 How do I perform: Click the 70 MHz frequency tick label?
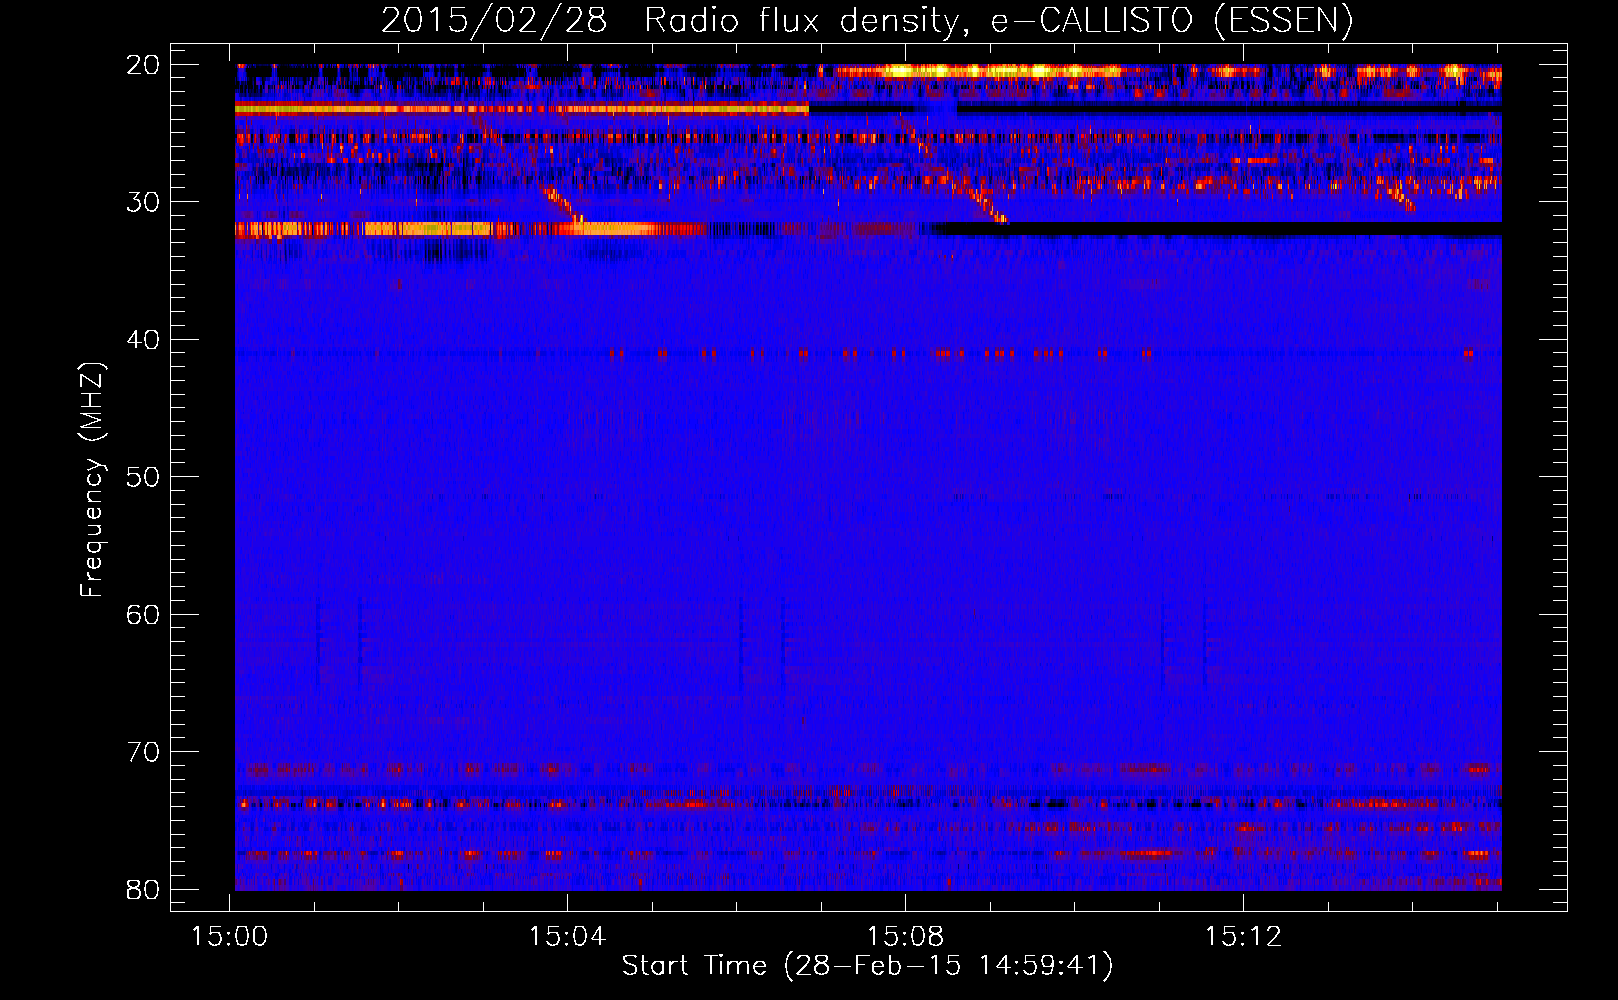143,752
